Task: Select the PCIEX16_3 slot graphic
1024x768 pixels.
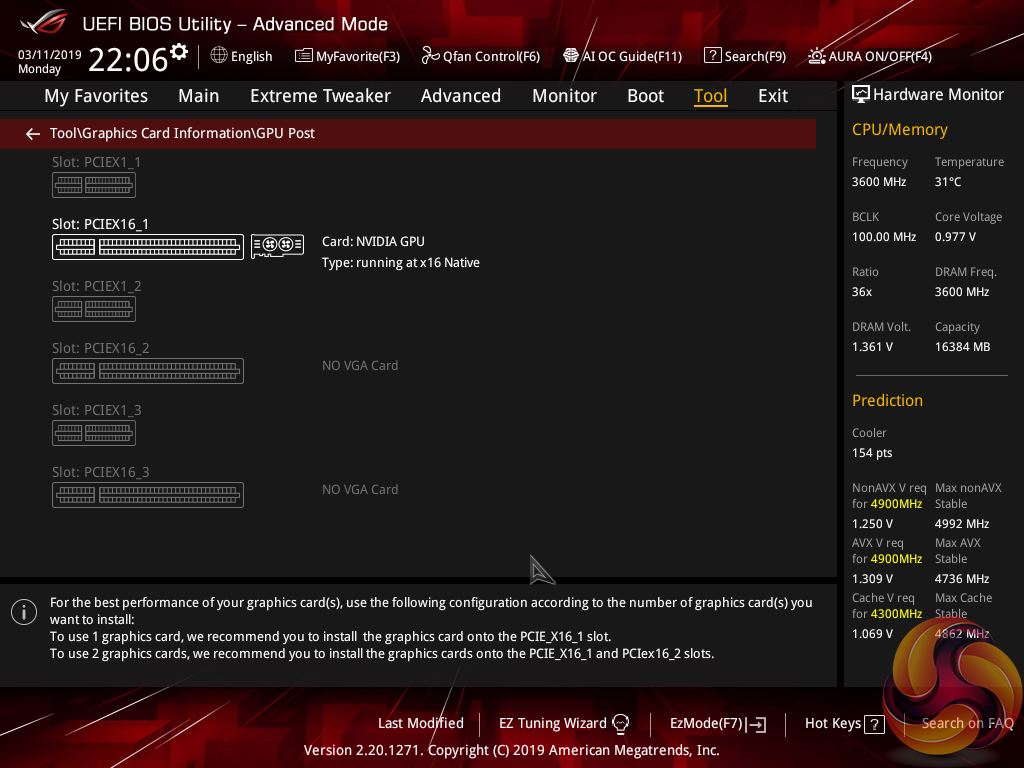Action: pos(148,495)
